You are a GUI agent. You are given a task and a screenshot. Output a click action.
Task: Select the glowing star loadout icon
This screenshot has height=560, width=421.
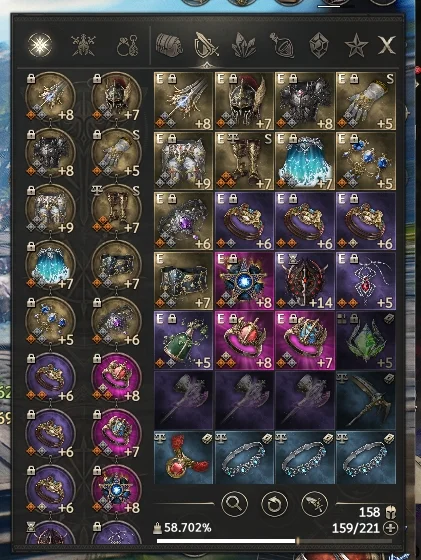pyautogui.click(x=40, y=45)
